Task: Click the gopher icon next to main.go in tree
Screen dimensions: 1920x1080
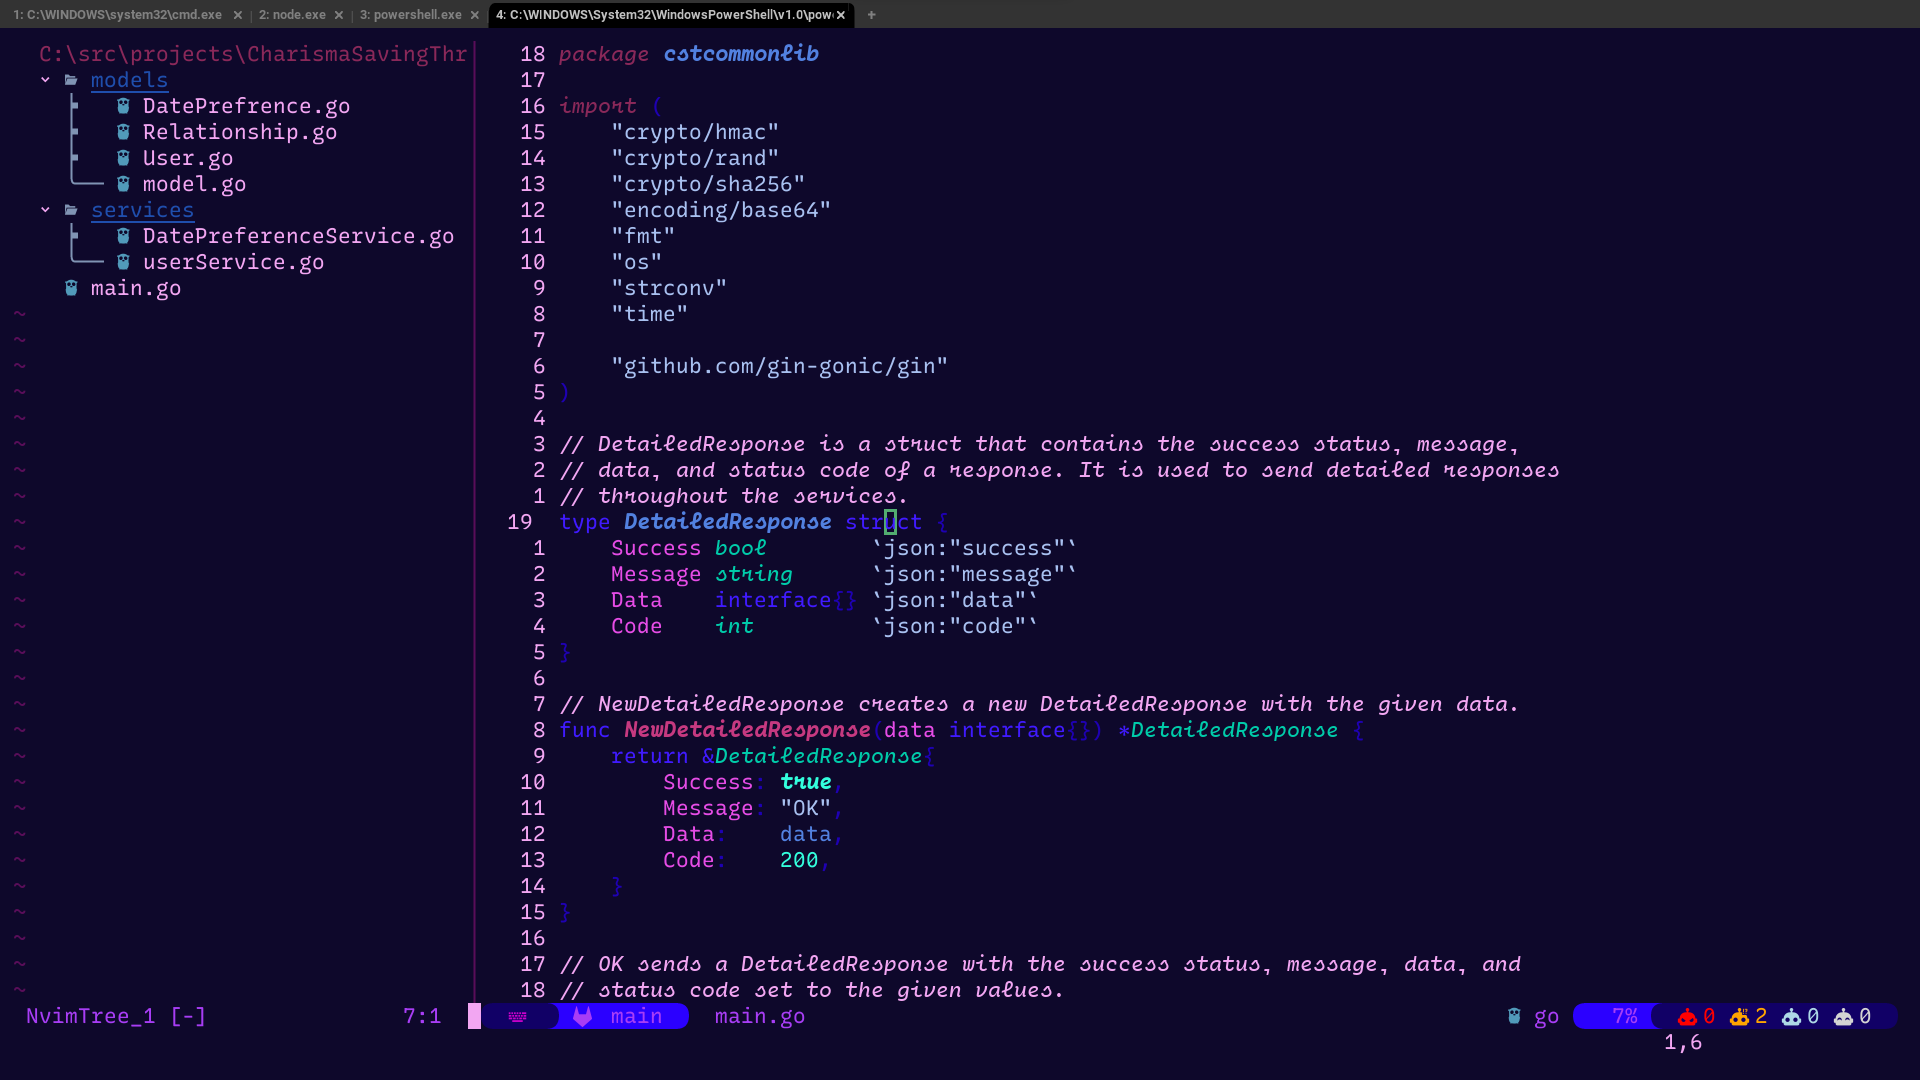Action: (x=71, y=288)
